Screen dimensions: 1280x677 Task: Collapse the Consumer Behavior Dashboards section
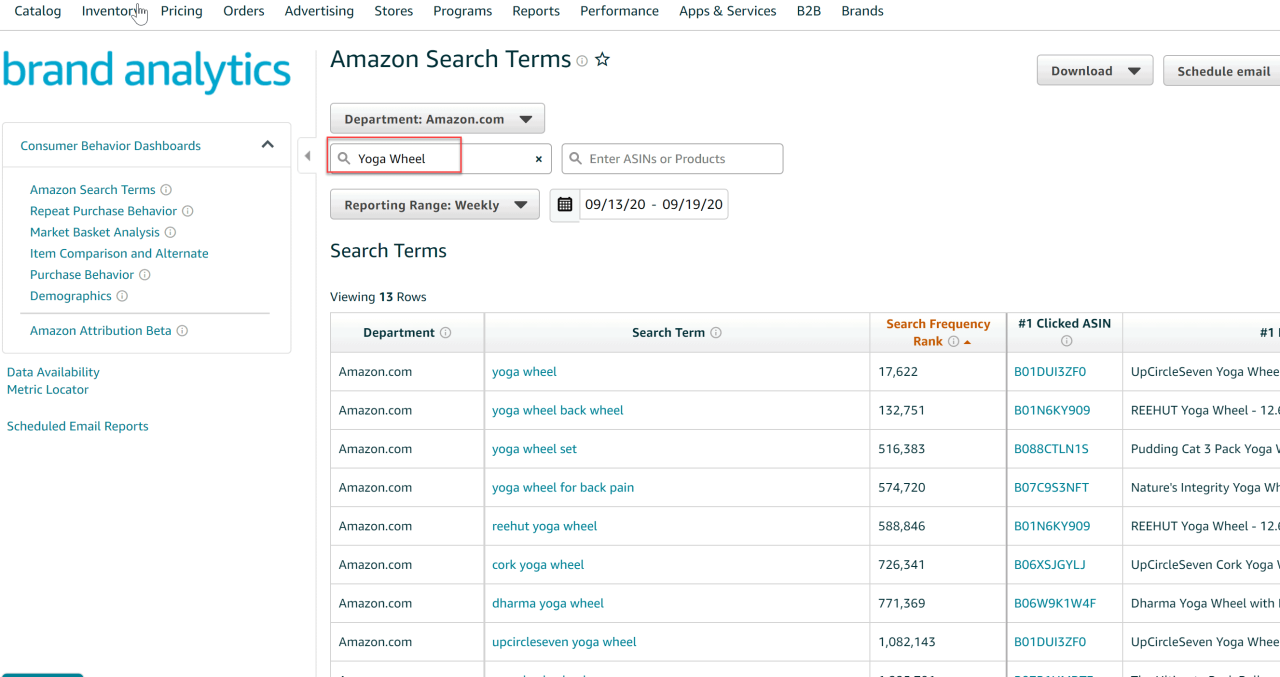coord(267,144)
